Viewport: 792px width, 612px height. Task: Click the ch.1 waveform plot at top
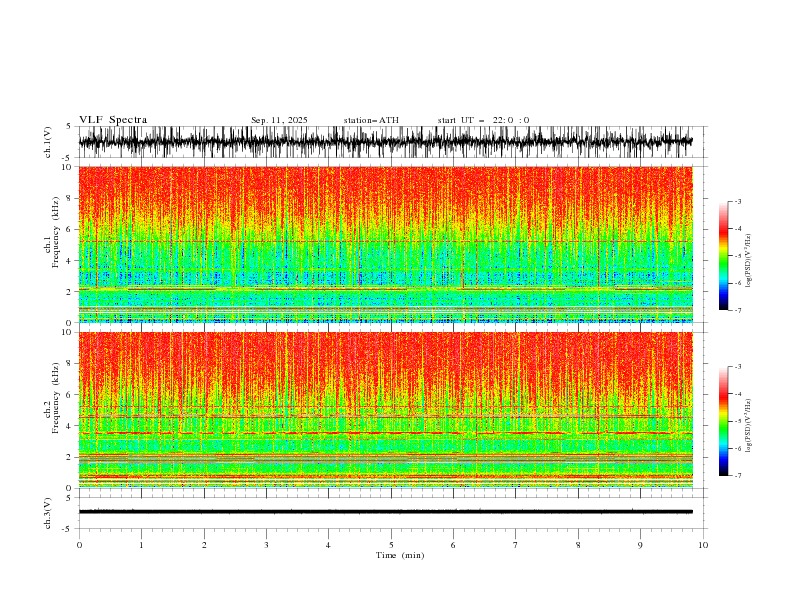click(385, 142)
